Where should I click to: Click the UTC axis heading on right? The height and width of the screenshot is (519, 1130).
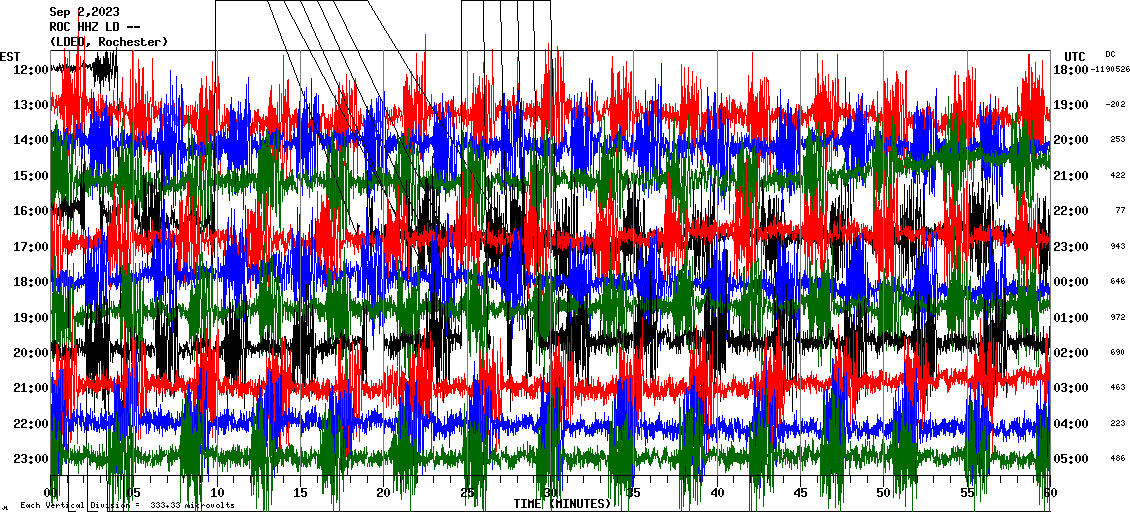pos(1074,56)
